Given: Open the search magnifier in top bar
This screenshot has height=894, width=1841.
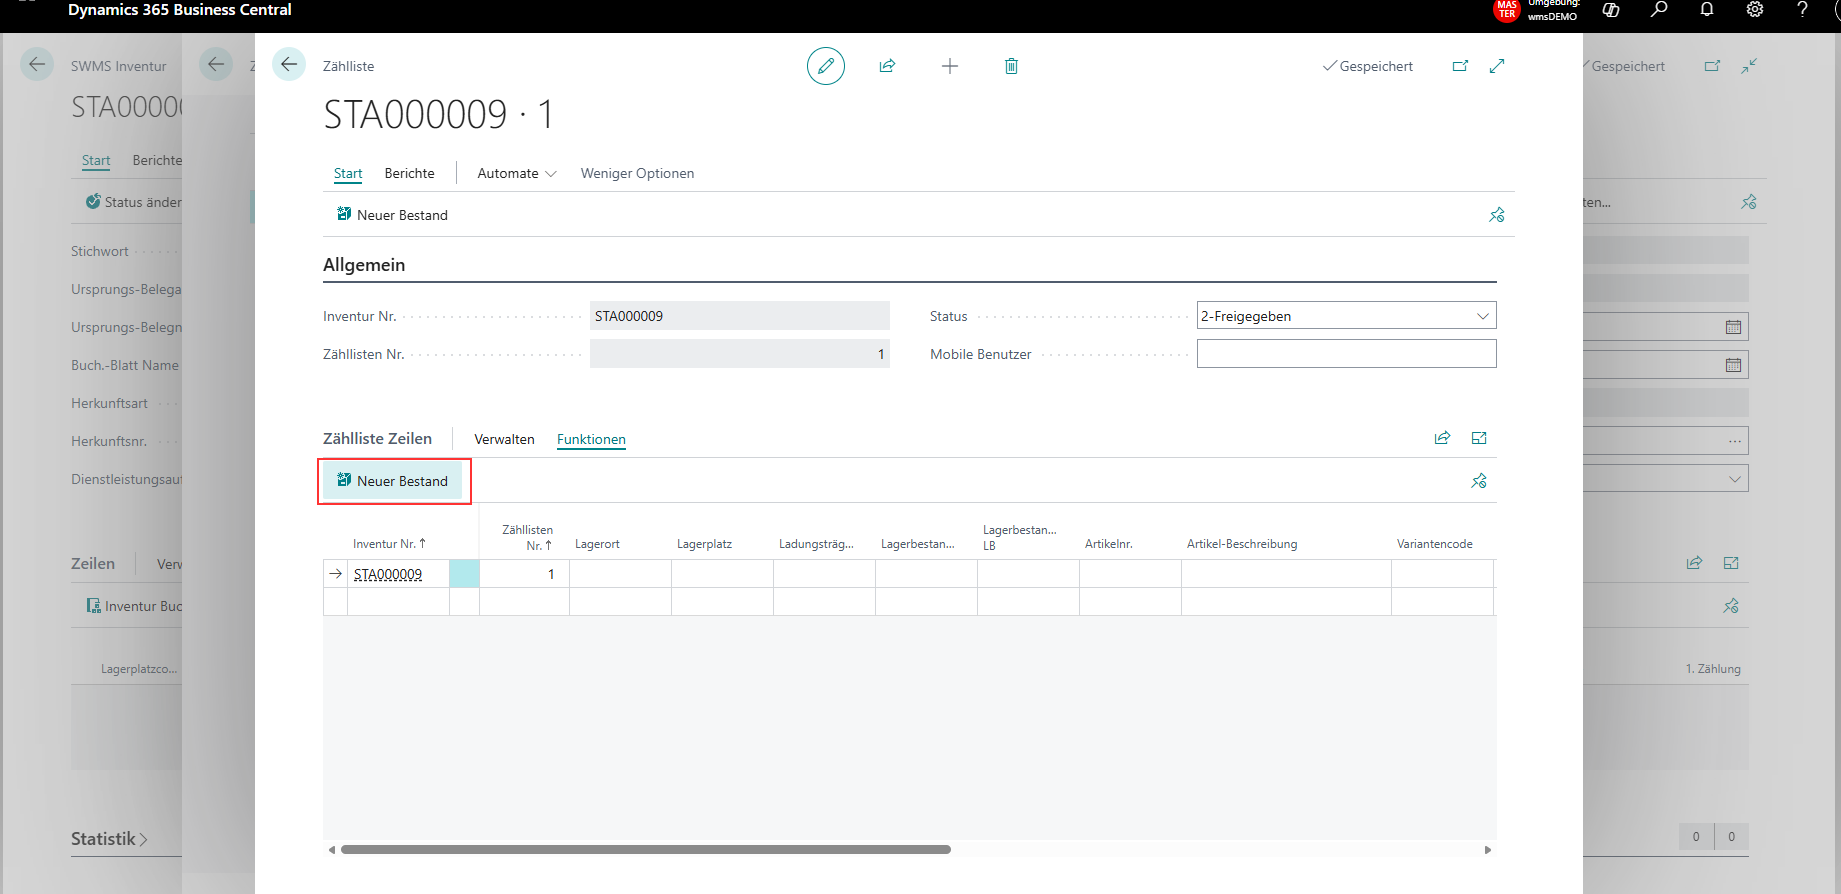Looking at the screenshot, I should pyautogui.click(x=1659, y=10).
